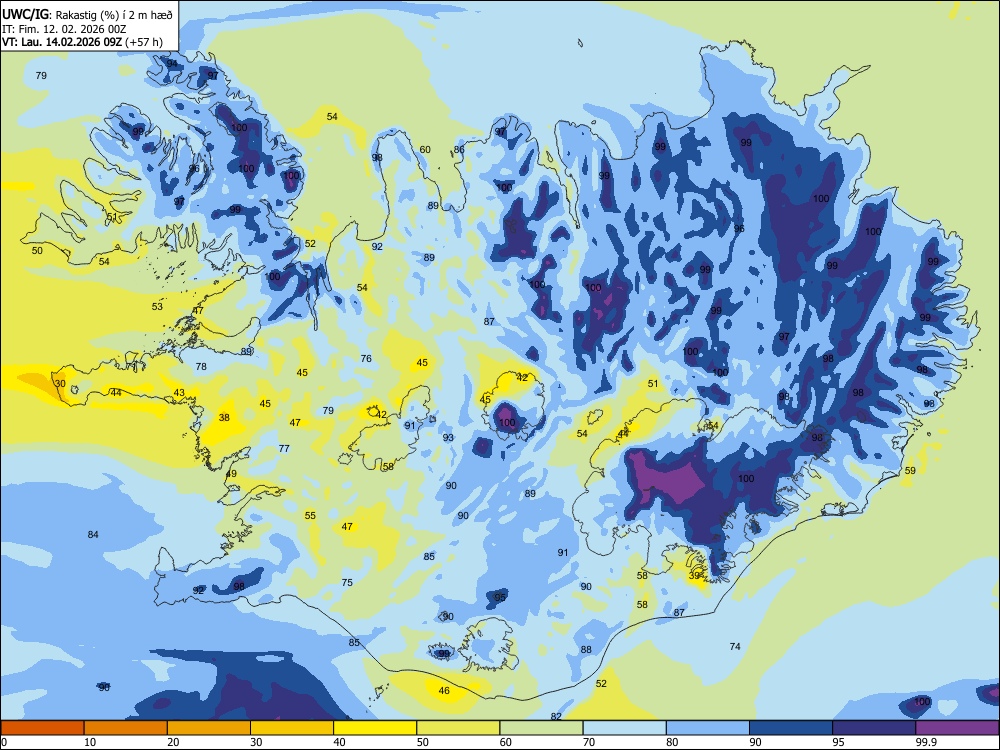1000x750 pixels.
Task: Click the legend tick label '95'
Action: pos(838,742)
